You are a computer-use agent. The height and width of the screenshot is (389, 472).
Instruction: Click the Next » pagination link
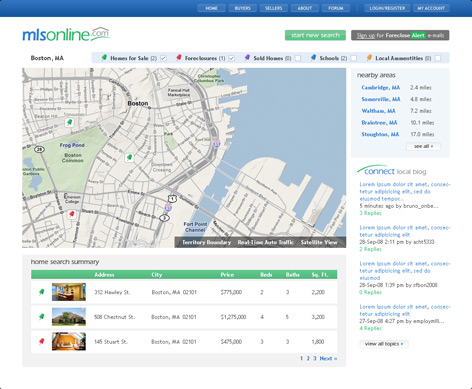[x=328, y=358]
